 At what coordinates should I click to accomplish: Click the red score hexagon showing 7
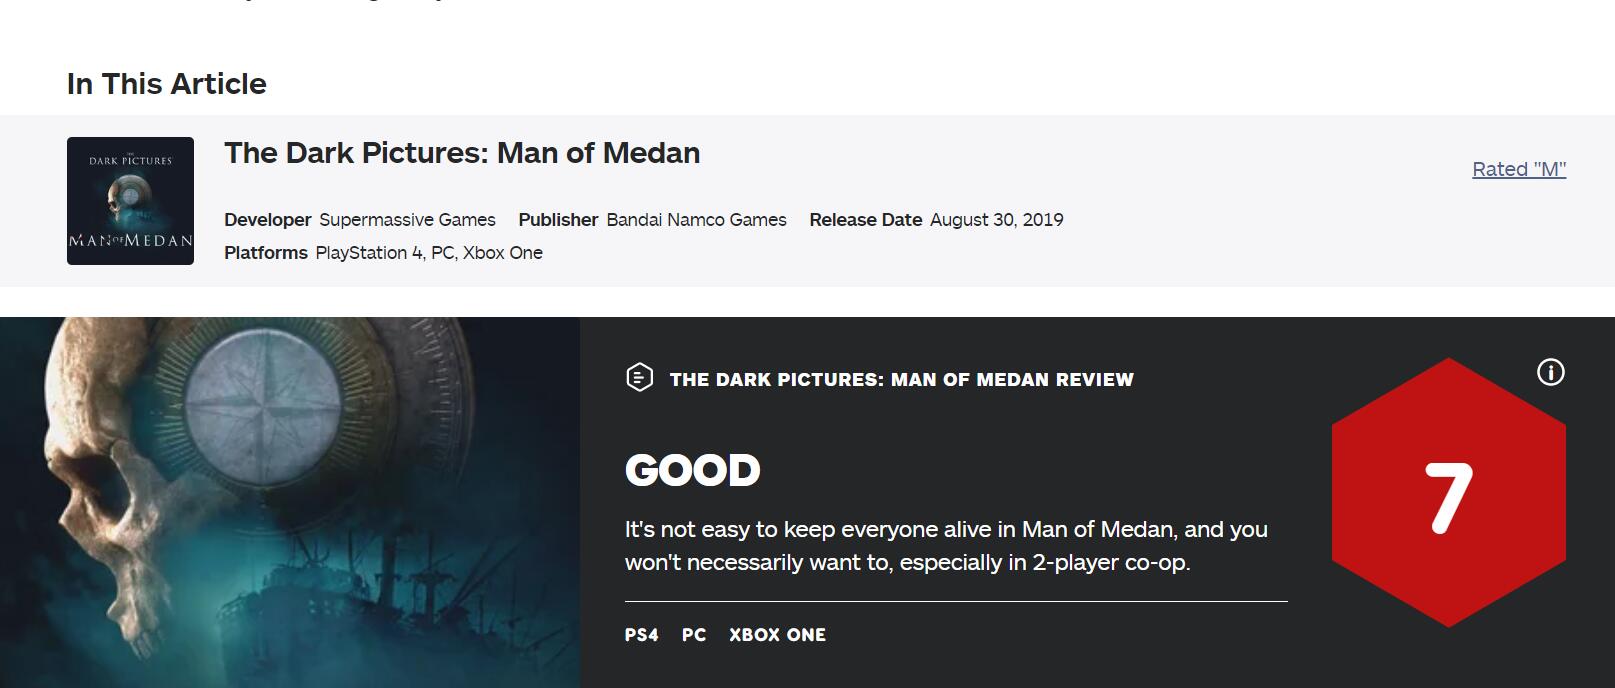(1448, 494)
